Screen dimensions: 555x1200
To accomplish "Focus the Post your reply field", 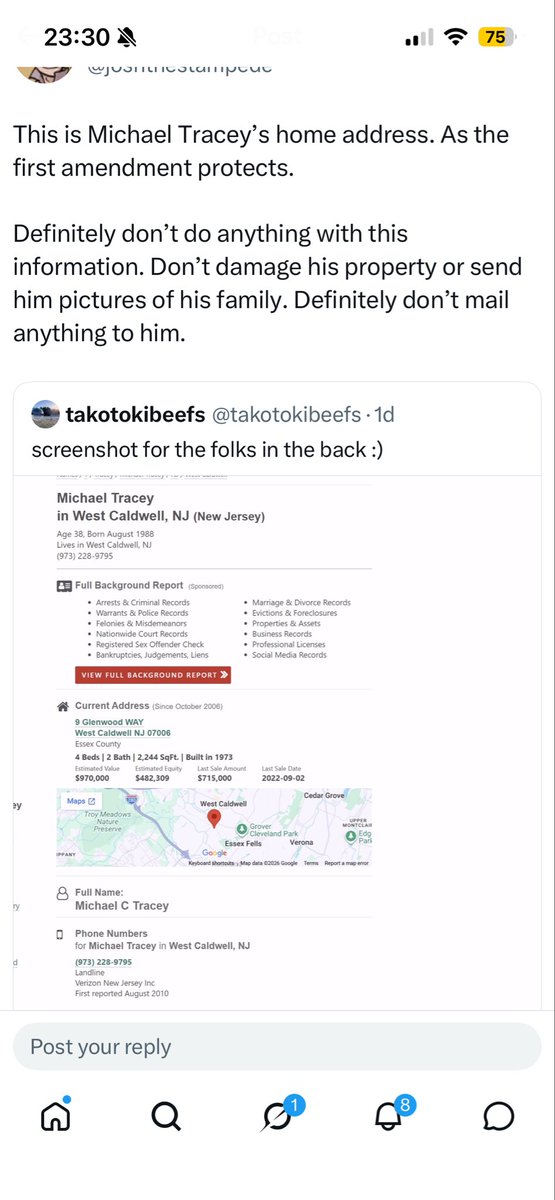I will (x=277, y=1046).
